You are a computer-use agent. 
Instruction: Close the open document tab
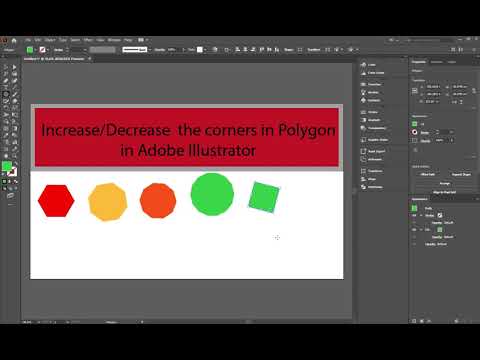[89, 59]
